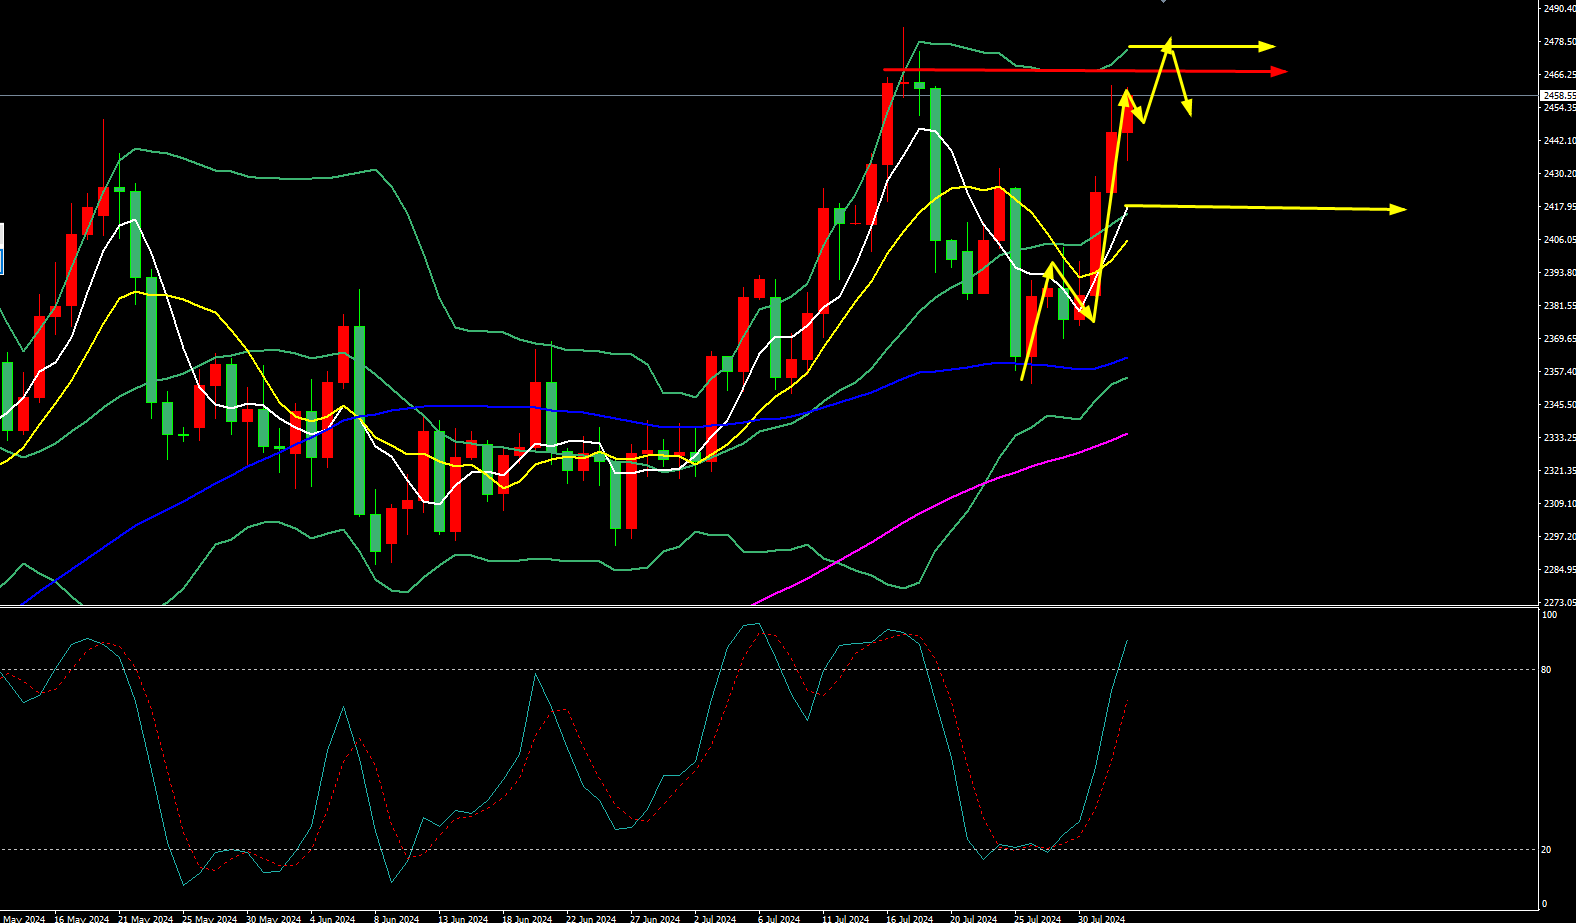Click the 2490.40 price axis label
The height and width of the screenshot is (923, 1576).
[x=1560, y=9]
